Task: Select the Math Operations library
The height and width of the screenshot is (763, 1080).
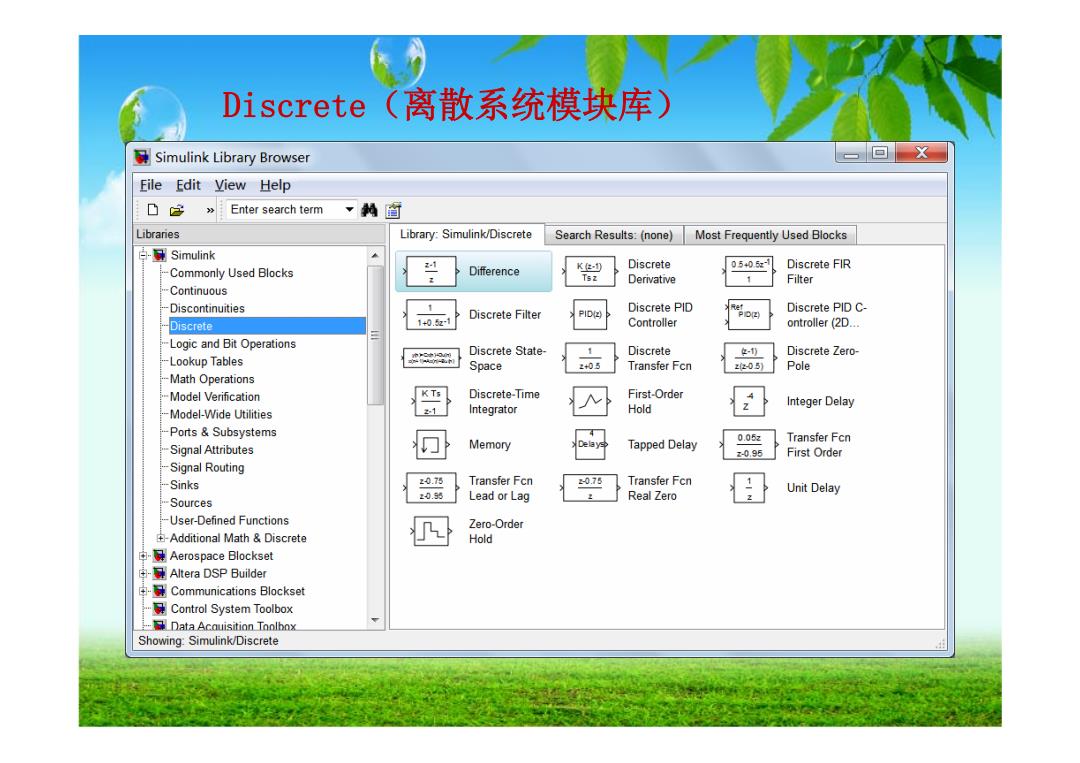Action: click(212, 379)
